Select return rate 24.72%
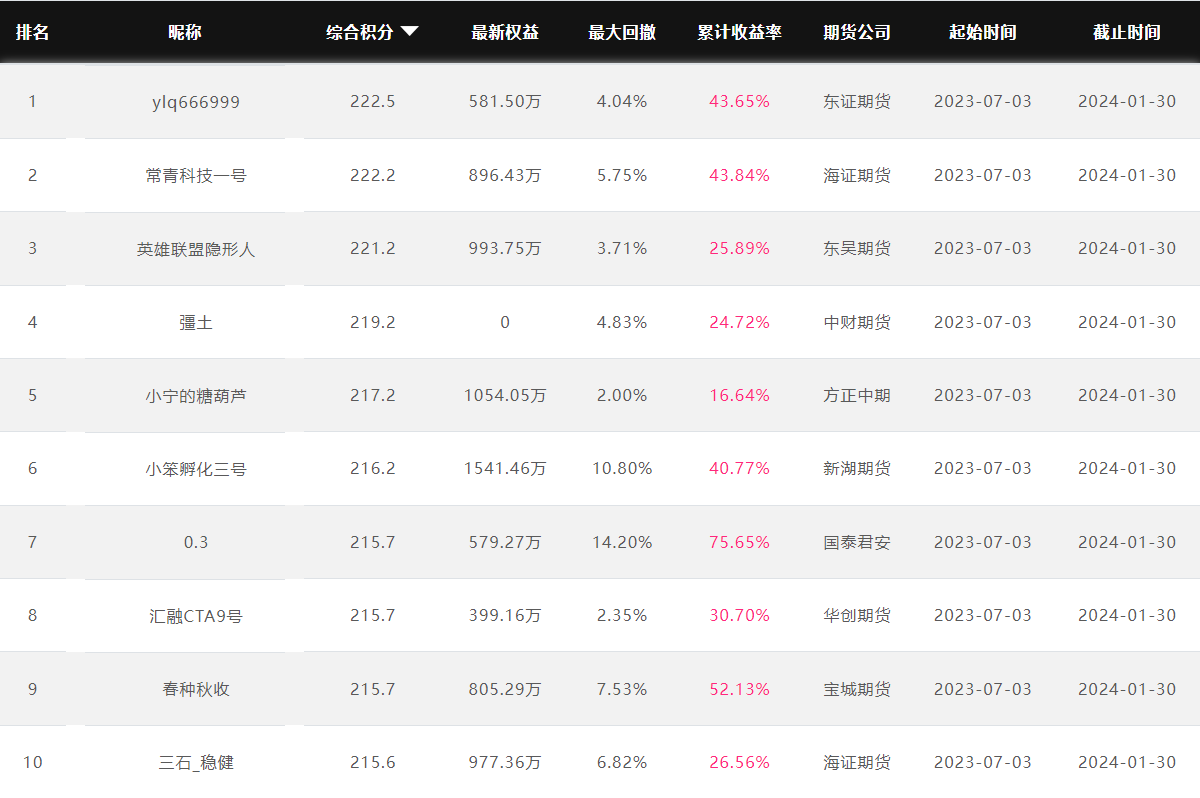The image size is (1200, 798). (740, 322)
